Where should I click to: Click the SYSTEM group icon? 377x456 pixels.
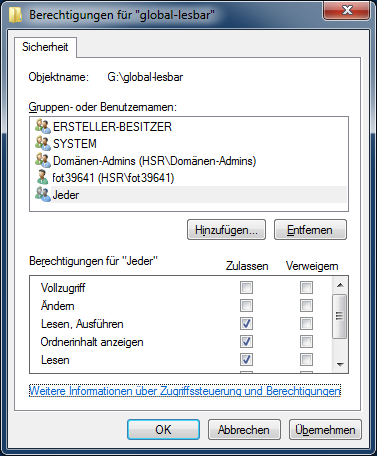[x=43, y=143]
